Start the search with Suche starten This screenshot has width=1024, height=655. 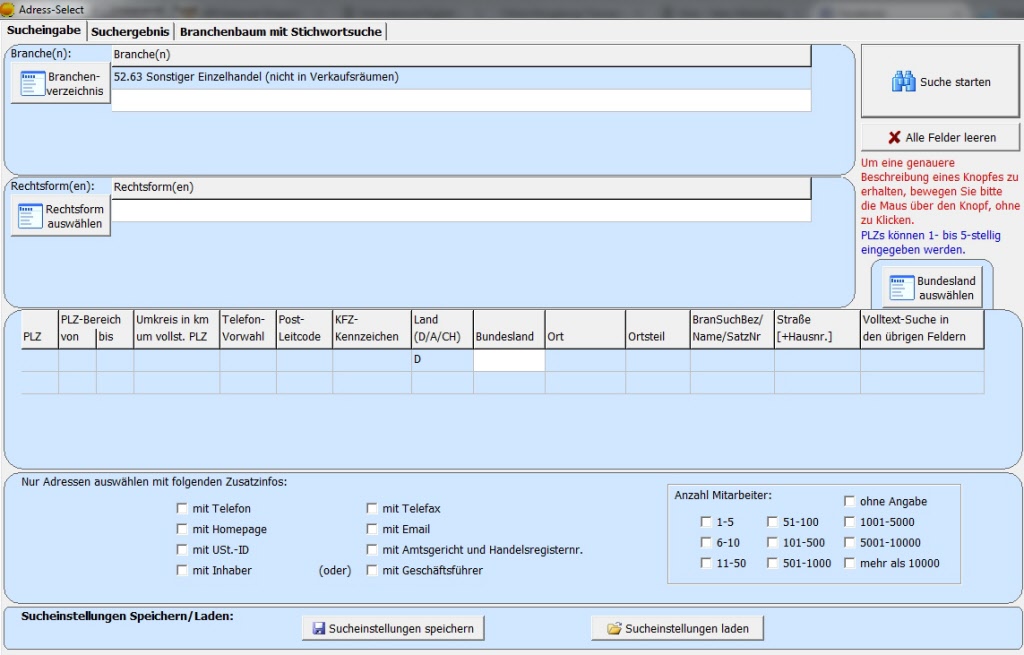pyautogui.click(x=940, y=82)
